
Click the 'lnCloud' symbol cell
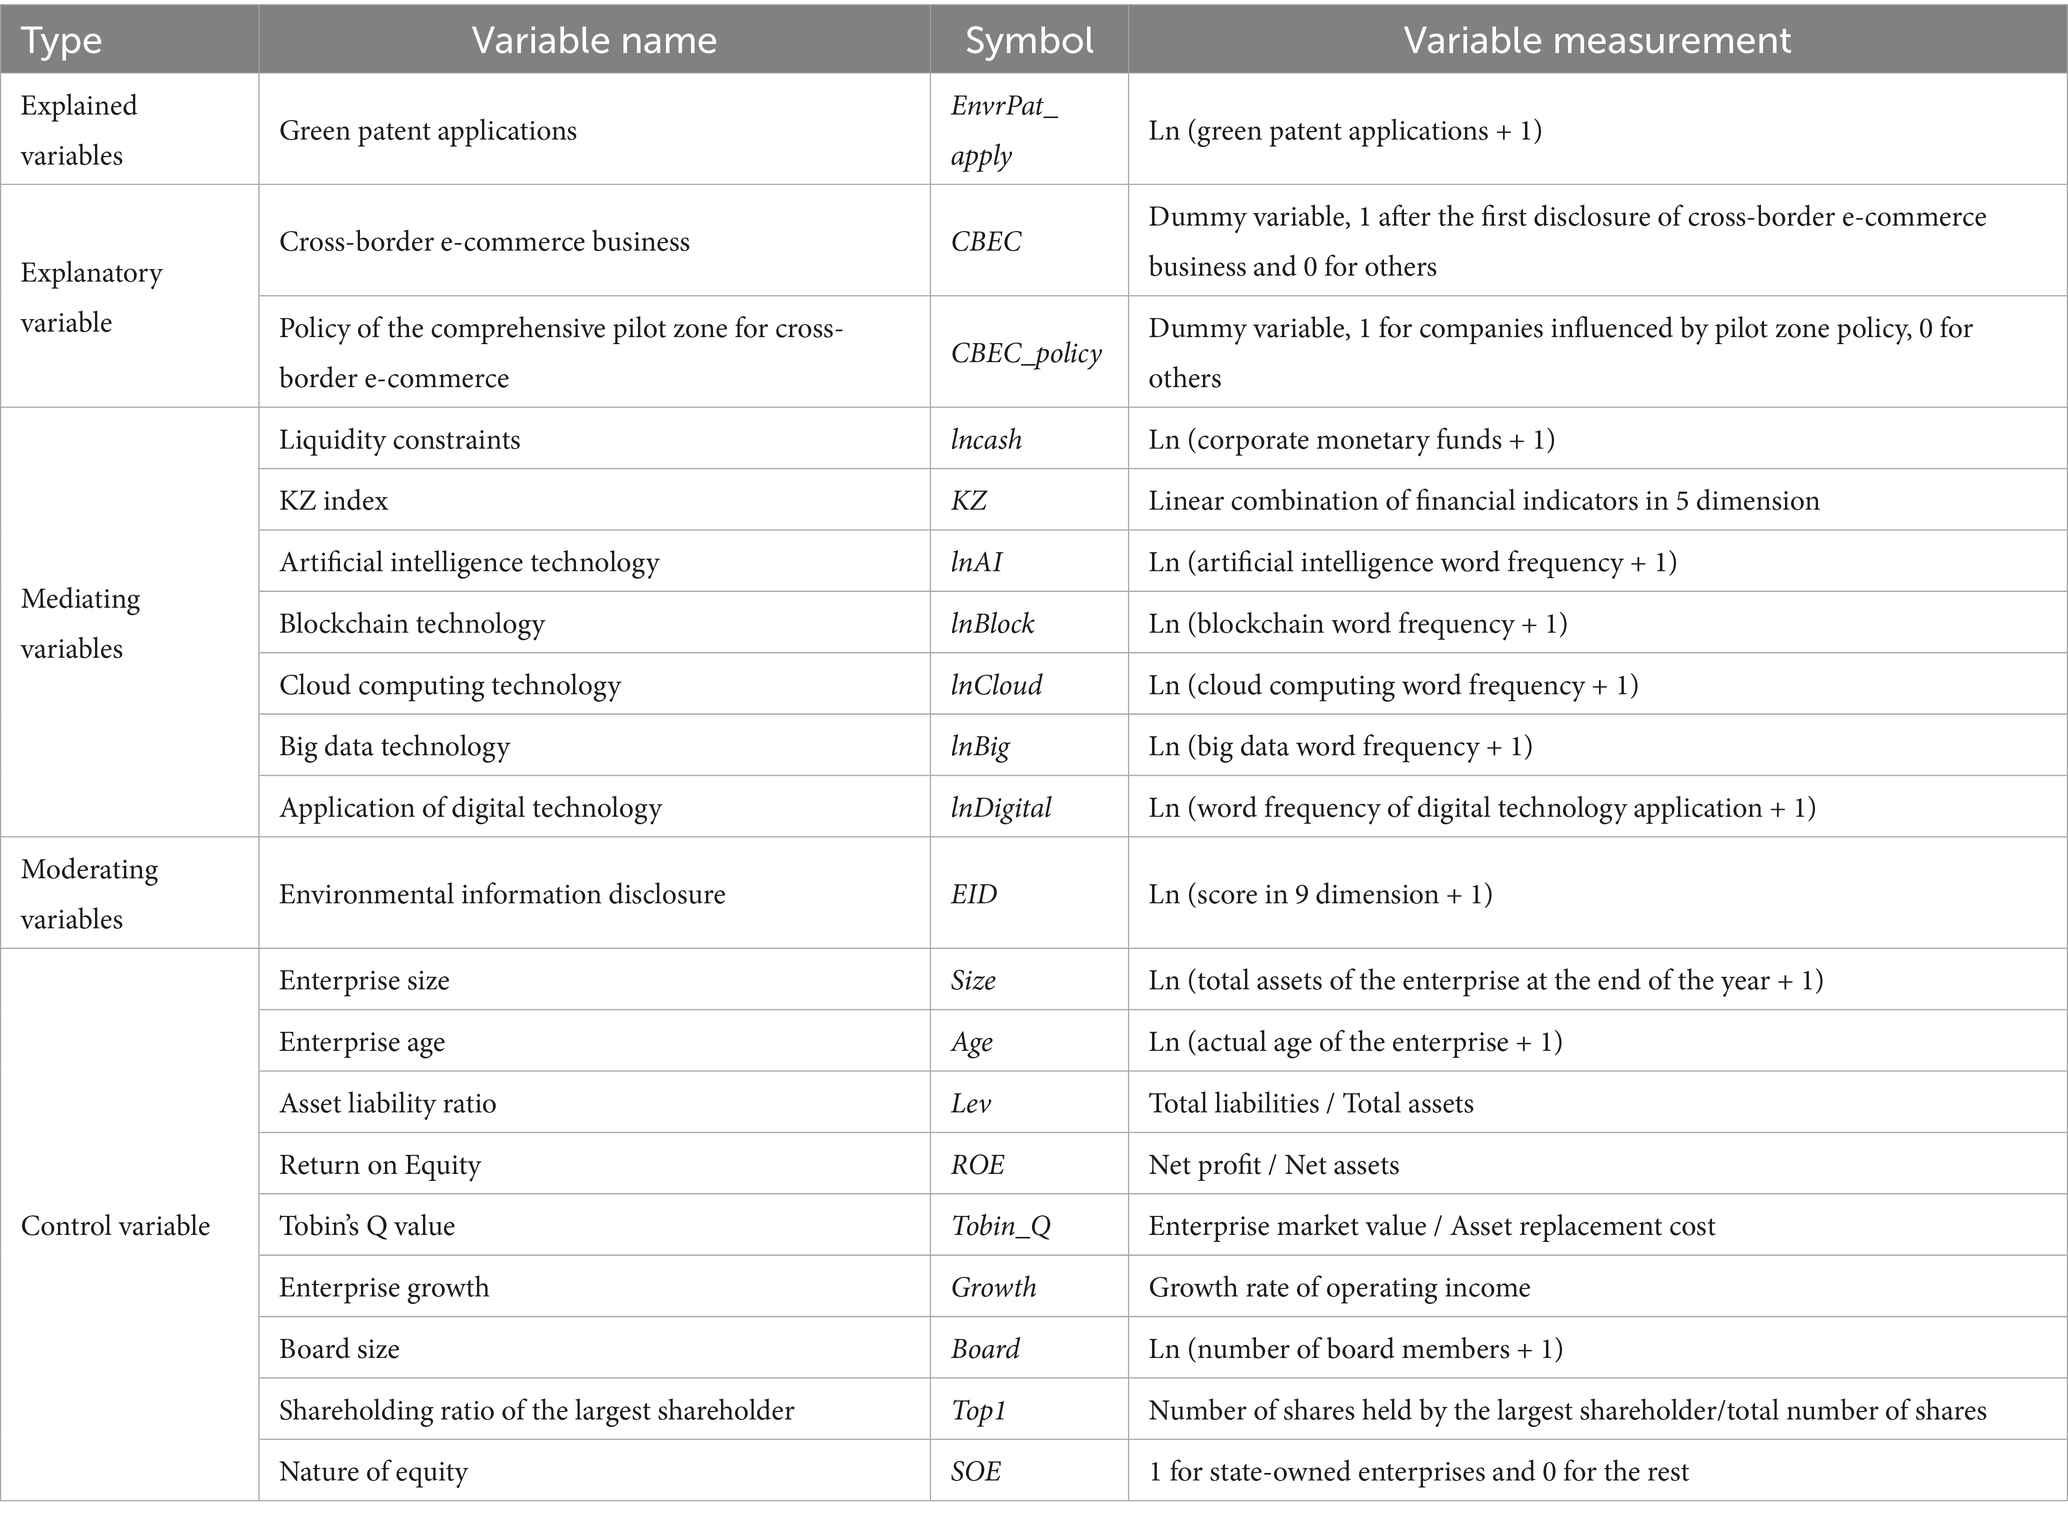(x=996, y=685)
